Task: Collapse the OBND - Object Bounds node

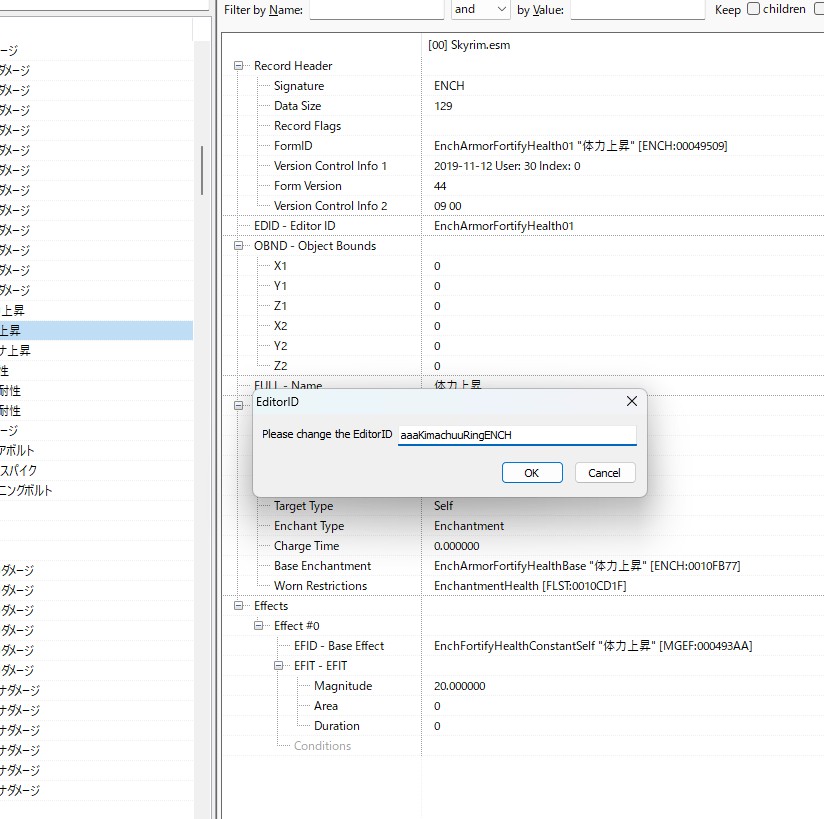Action: (239, 246)
